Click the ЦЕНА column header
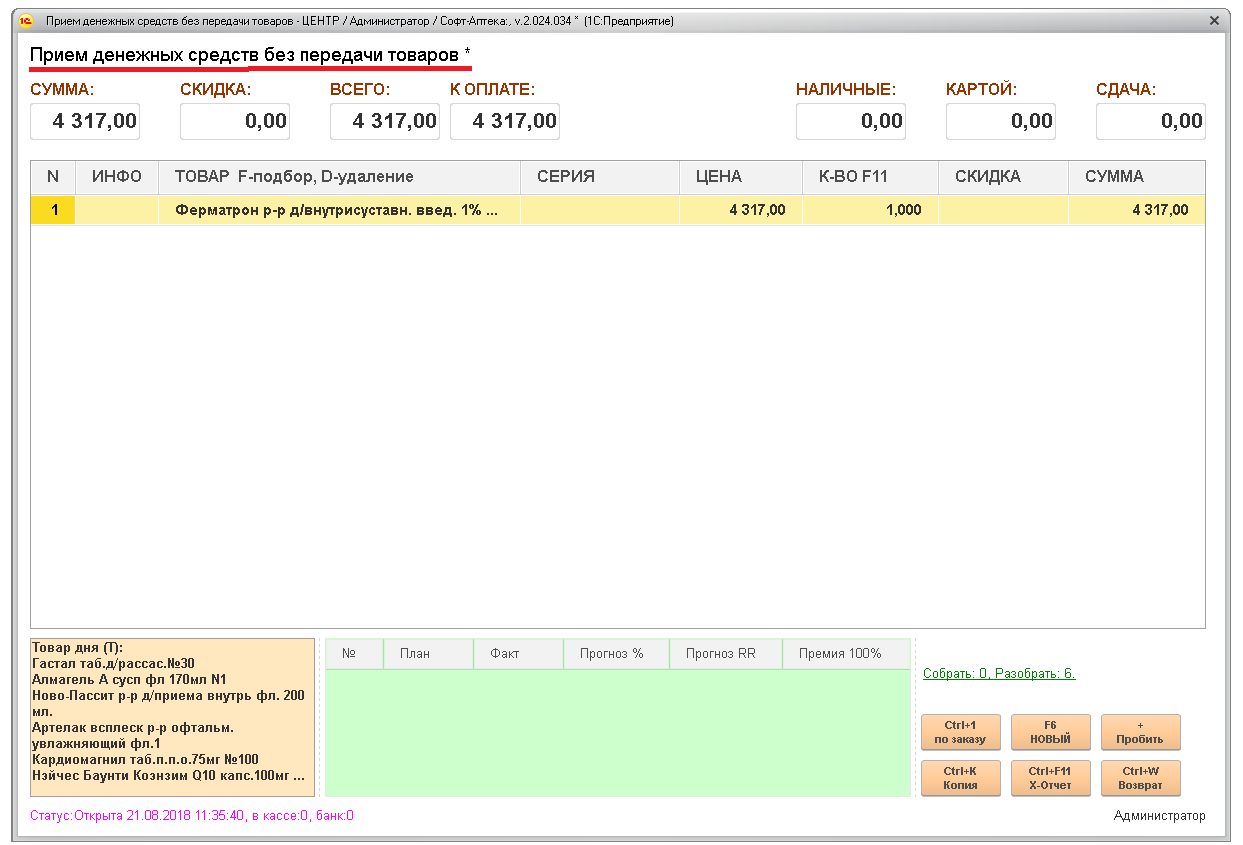1243x845 pixels. pos(739,177)
